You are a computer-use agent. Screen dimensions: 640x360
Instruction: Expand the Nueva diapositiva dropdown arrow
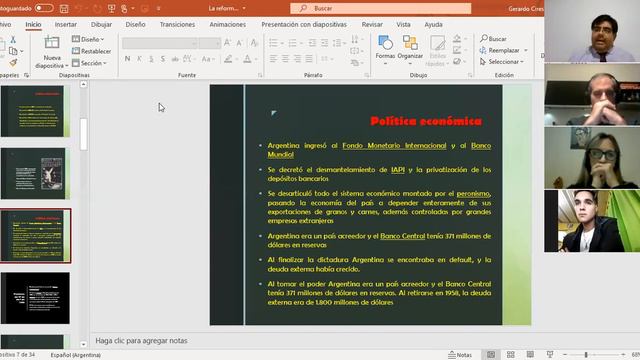(67, 66)
